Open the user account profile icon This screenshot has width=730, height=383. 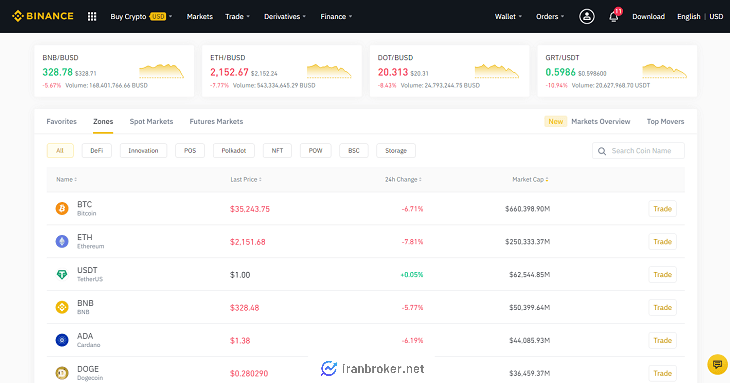pyautogui.click(x=587, y=16)
